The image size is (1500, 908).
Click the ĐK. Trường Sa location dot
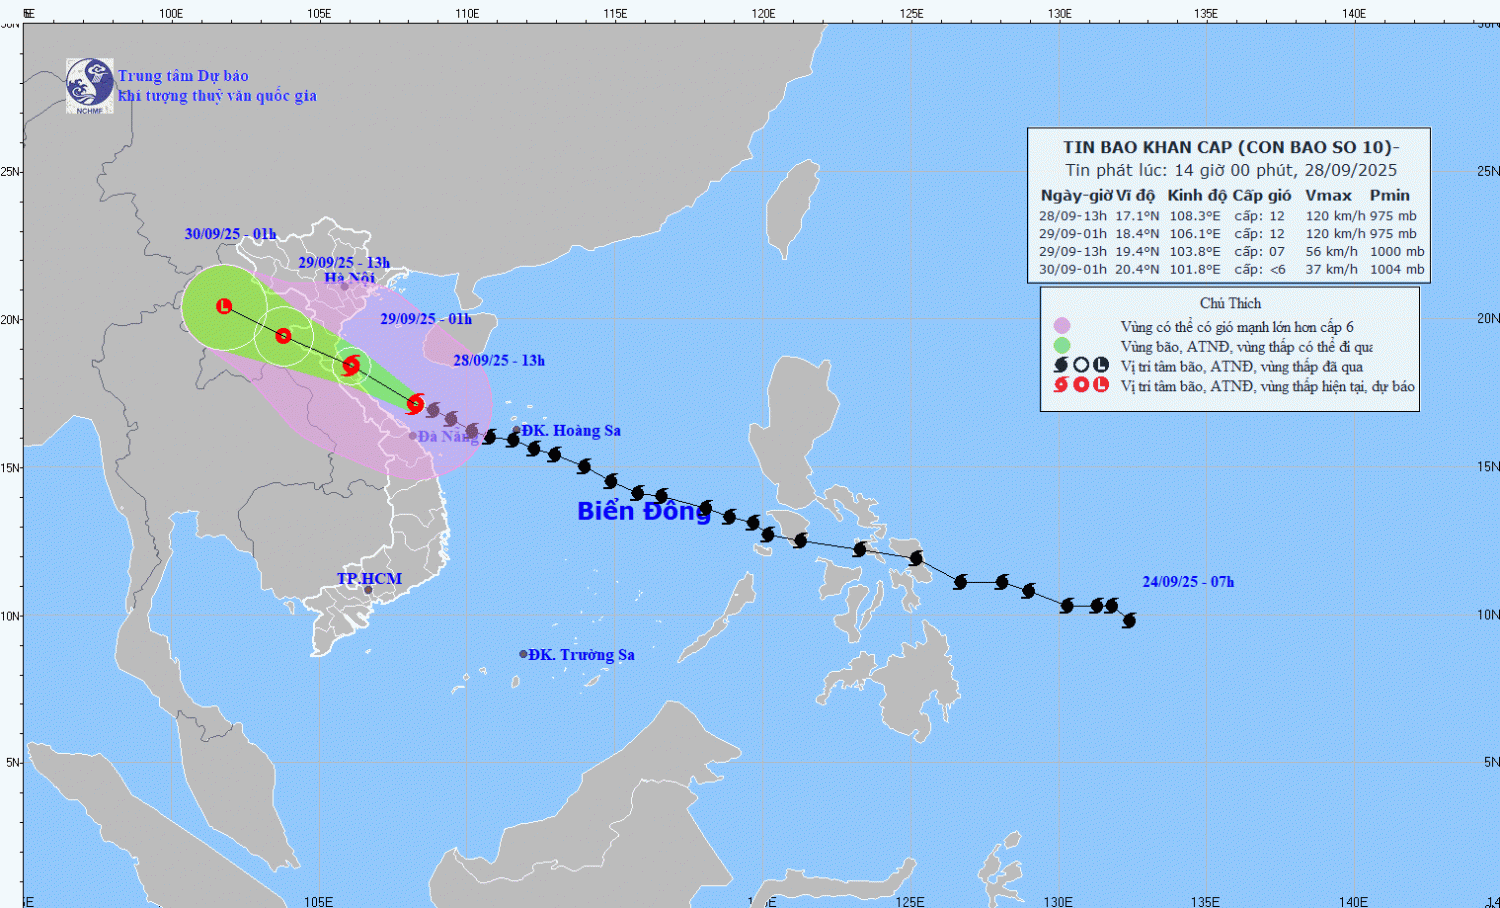click(x=523, y=654)
